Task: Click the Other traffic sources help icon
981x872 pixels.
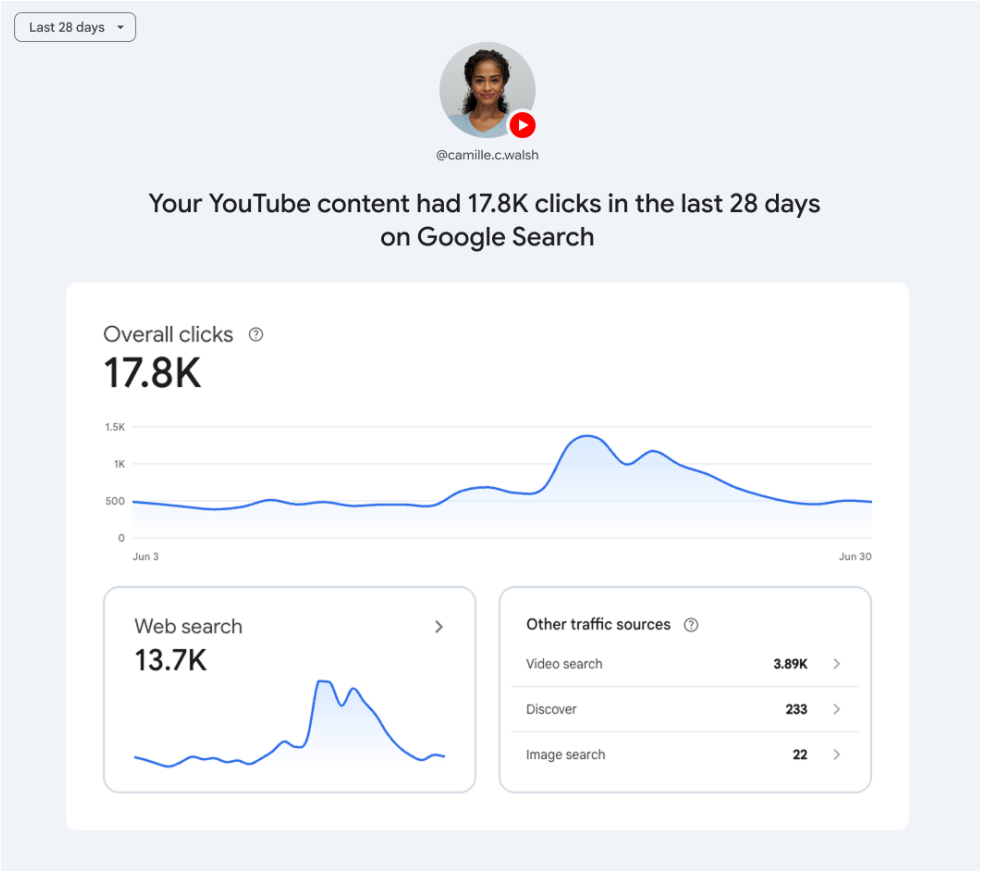Action: (691, 625)
